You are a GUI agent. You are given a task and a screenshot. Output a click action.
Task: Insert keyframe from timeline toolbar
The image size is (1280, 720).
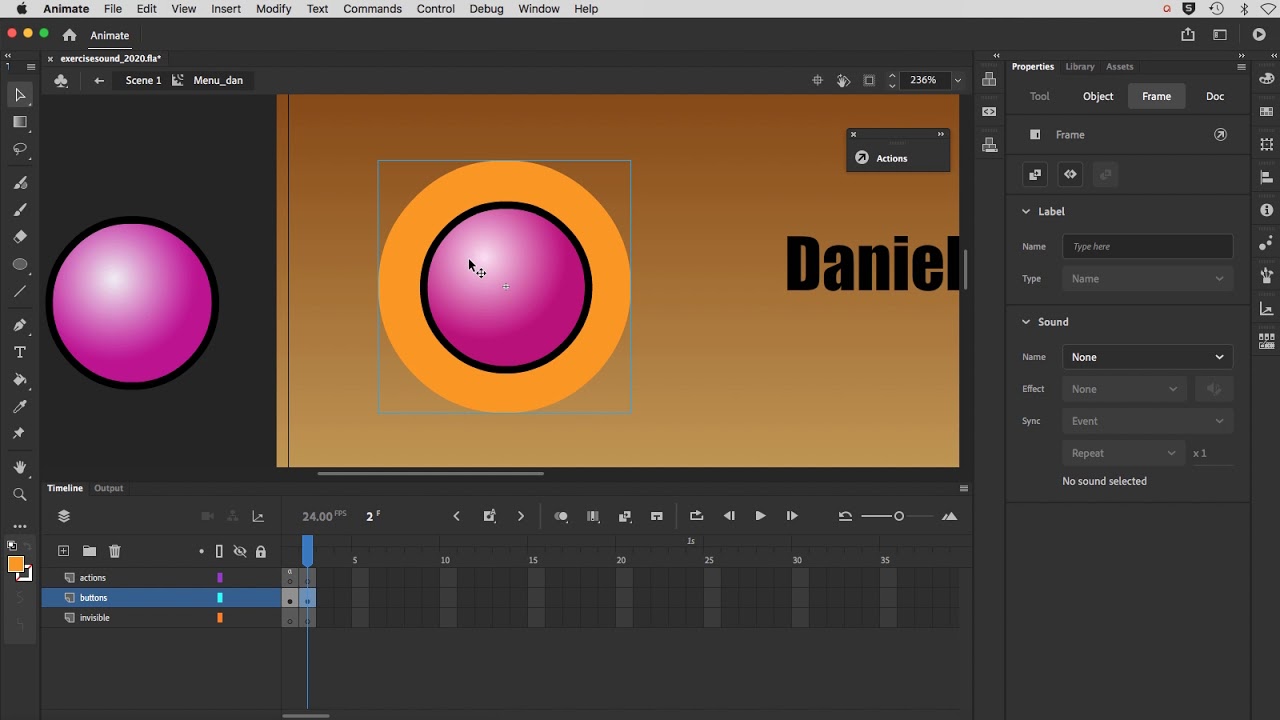click(489, 516)
